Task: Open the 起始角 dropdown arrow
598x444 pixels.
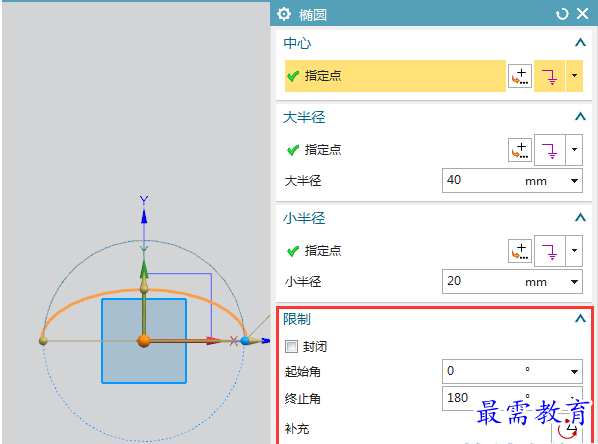Action: pyautogui.click(x=574, y=372)
